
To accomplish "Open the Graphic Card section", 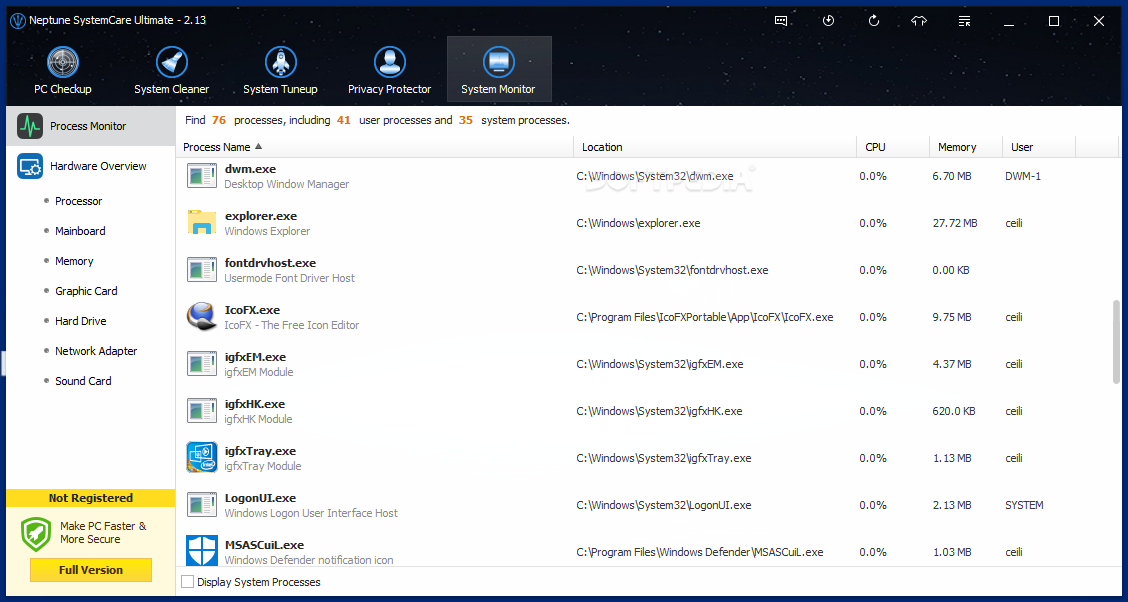I will coord(86,291).
